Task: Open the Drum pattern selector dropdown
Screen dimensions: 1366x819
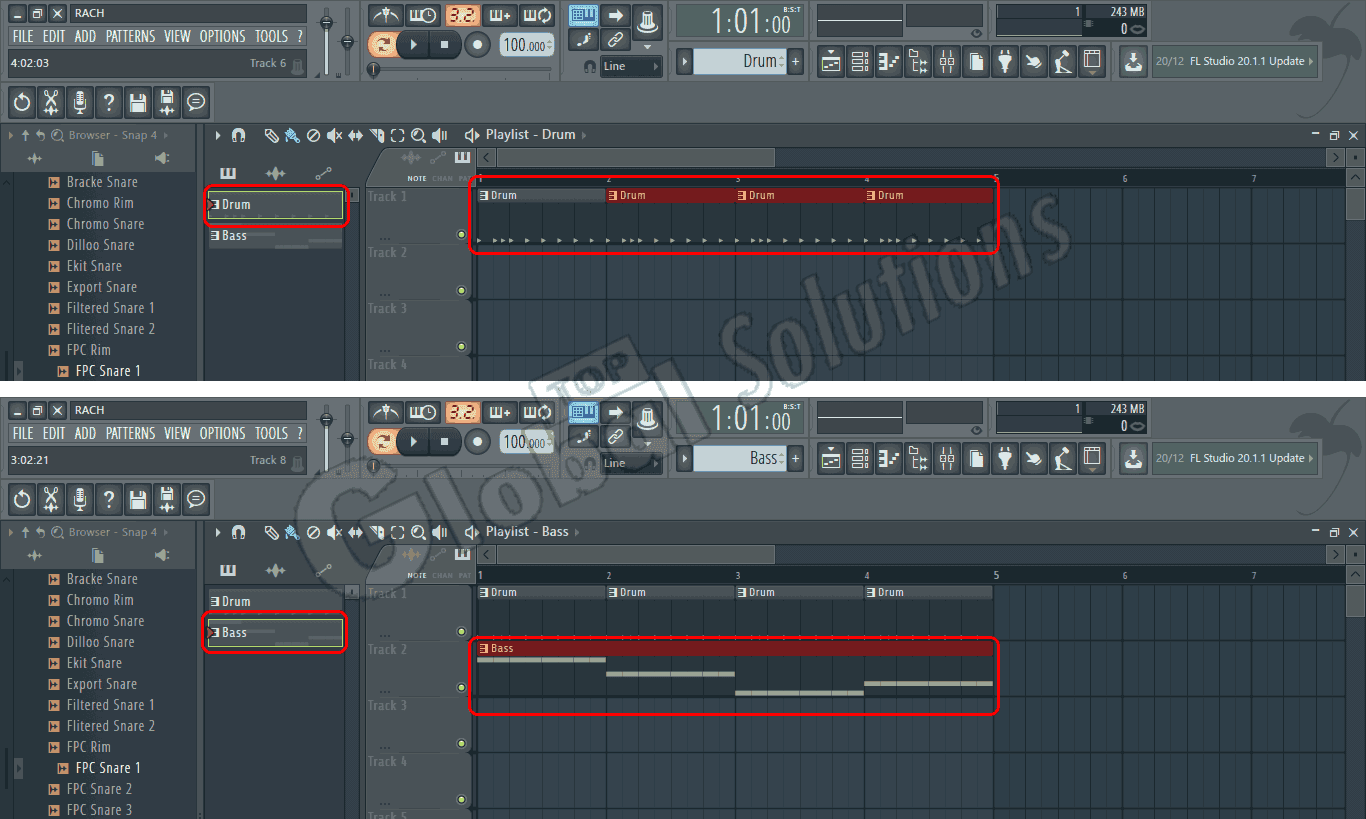Action: (x=684, y=61)
